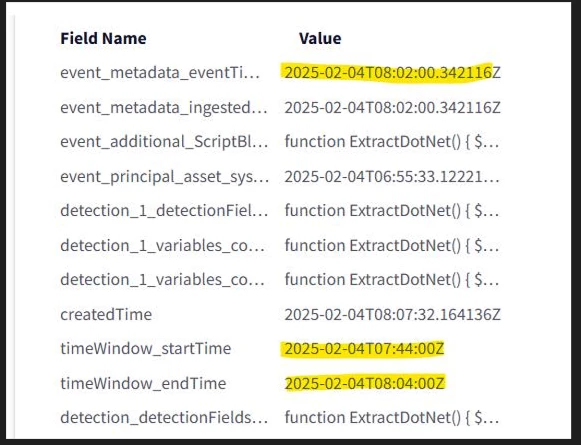
Task: Select the highlighted value 2025-02-04T07:44:00Z
Action: coord(364,349)
